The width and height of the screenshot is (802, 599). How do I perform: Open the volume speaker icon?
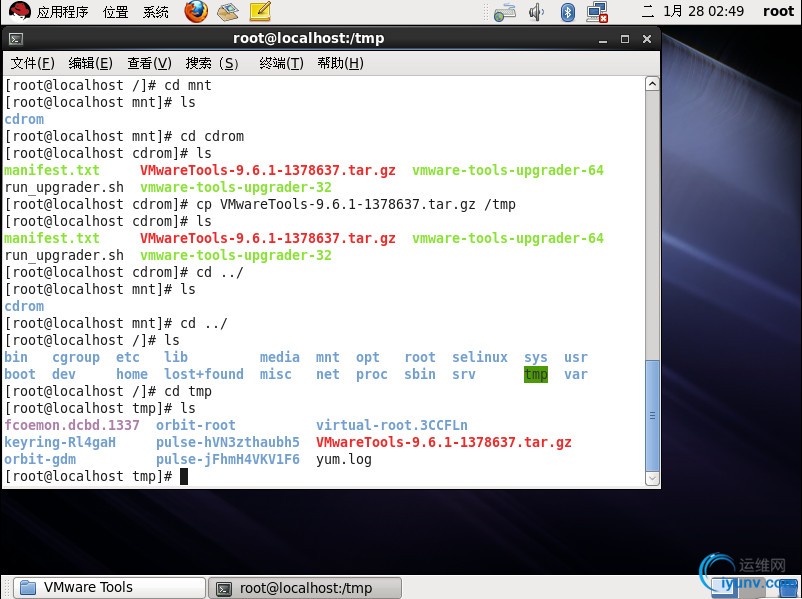(536, 12)
